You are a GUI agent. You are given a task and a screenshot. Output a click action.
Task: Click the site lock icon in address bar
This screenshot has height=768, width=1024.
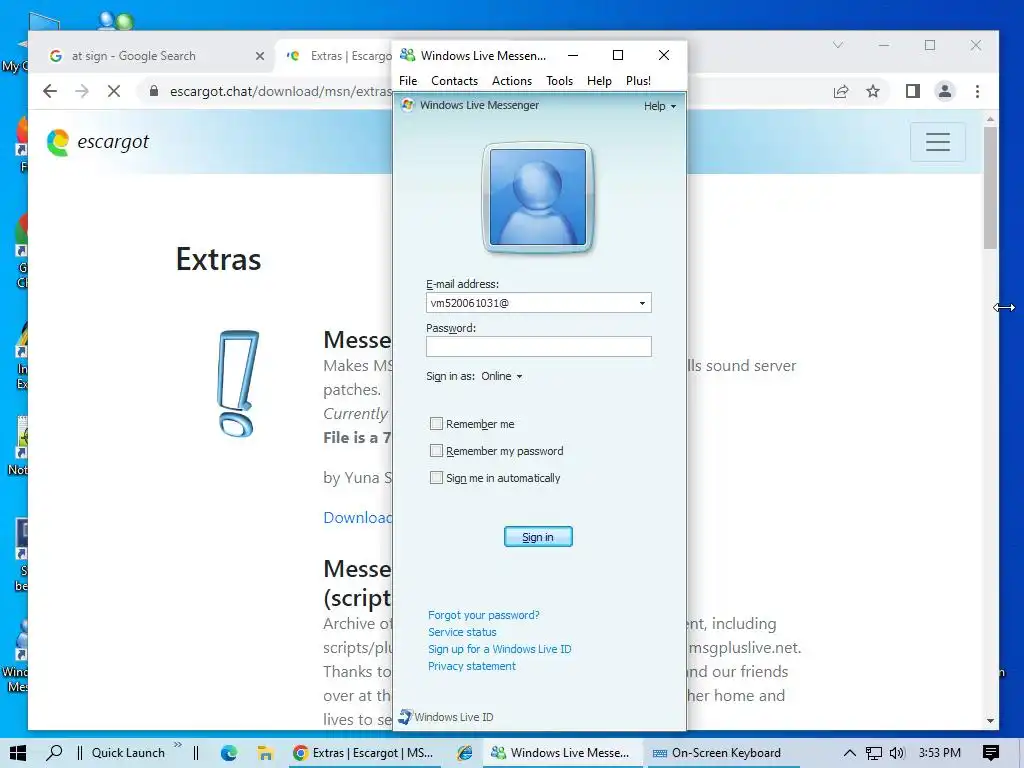tap(153, 91)
